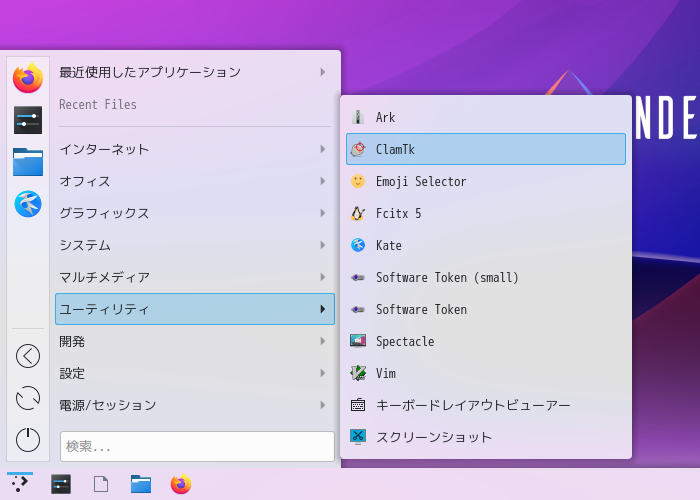The width and height of the screenshot is (700, 500).
Task: Click the Emoji Selector smiley icon
Action: pyautogui.click(x=358, y=181)
